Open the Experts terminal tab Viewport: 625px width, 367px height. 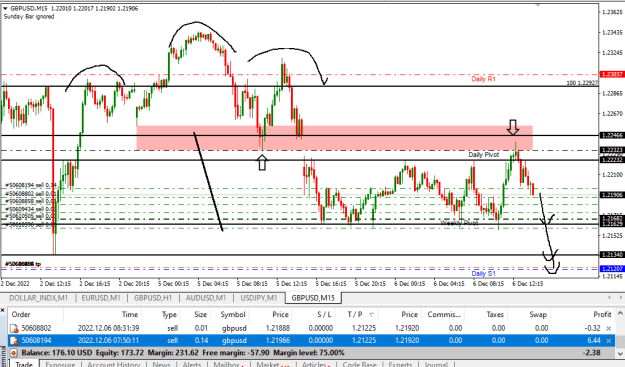pos(400,364)
